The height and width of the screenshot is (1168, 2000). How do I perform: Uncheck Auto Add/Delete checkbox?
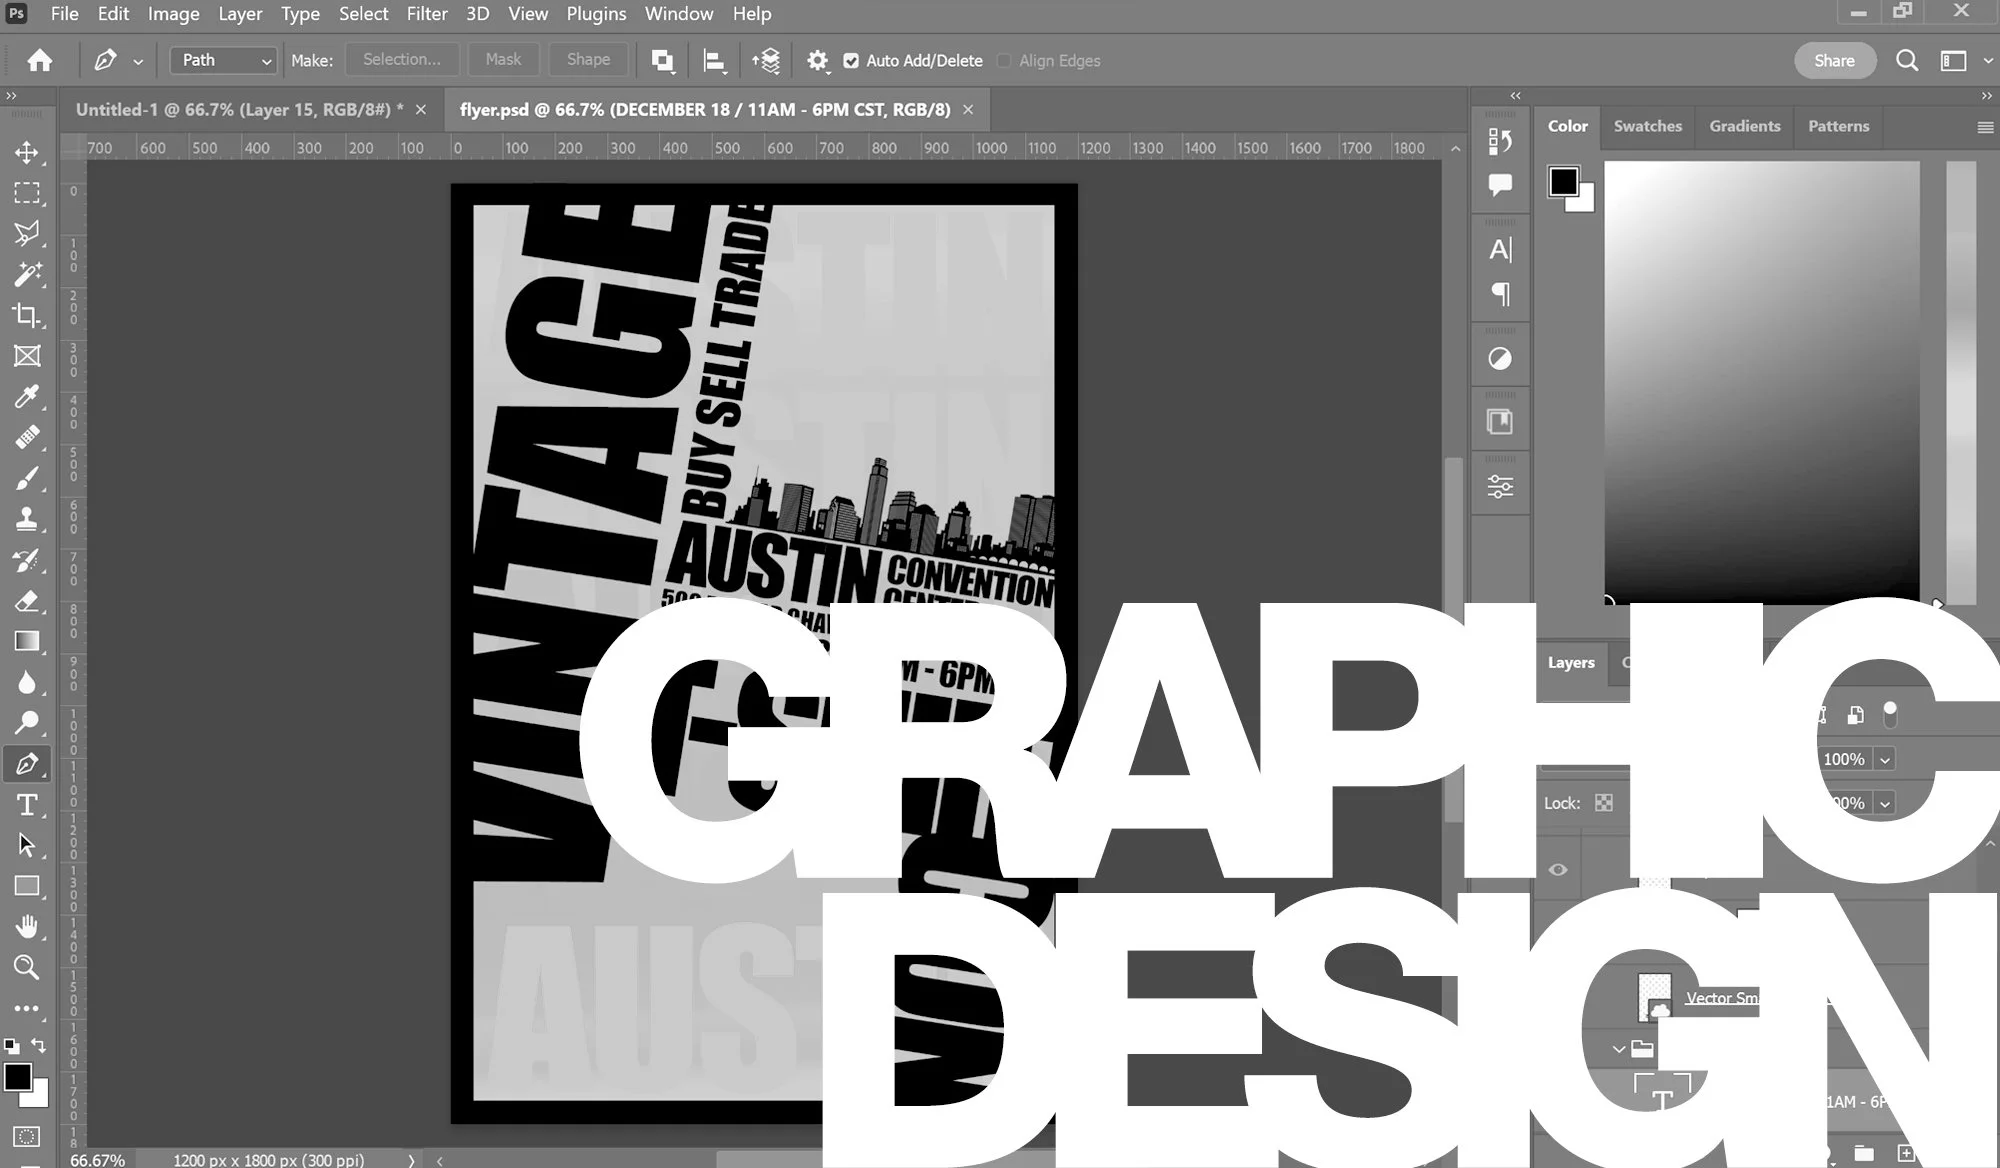[x=851, y=61]
